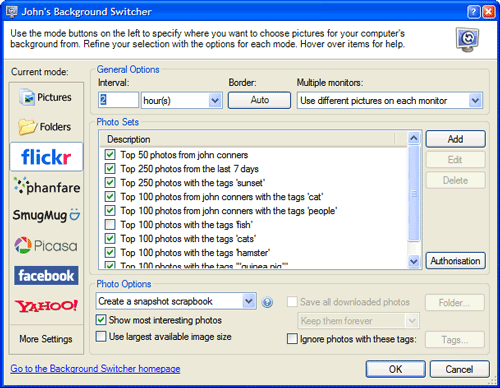Check the 'fish' tags photo set
500x388 pixels.
110,225
